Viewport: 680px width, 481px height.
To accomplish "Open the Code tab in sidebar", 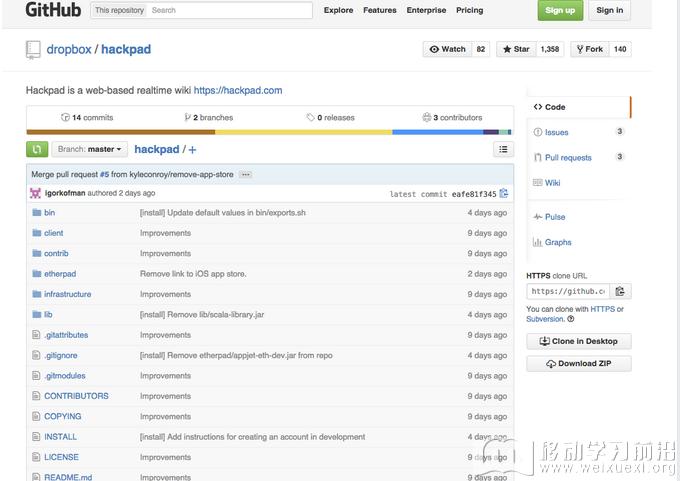I will pos(579,107).
